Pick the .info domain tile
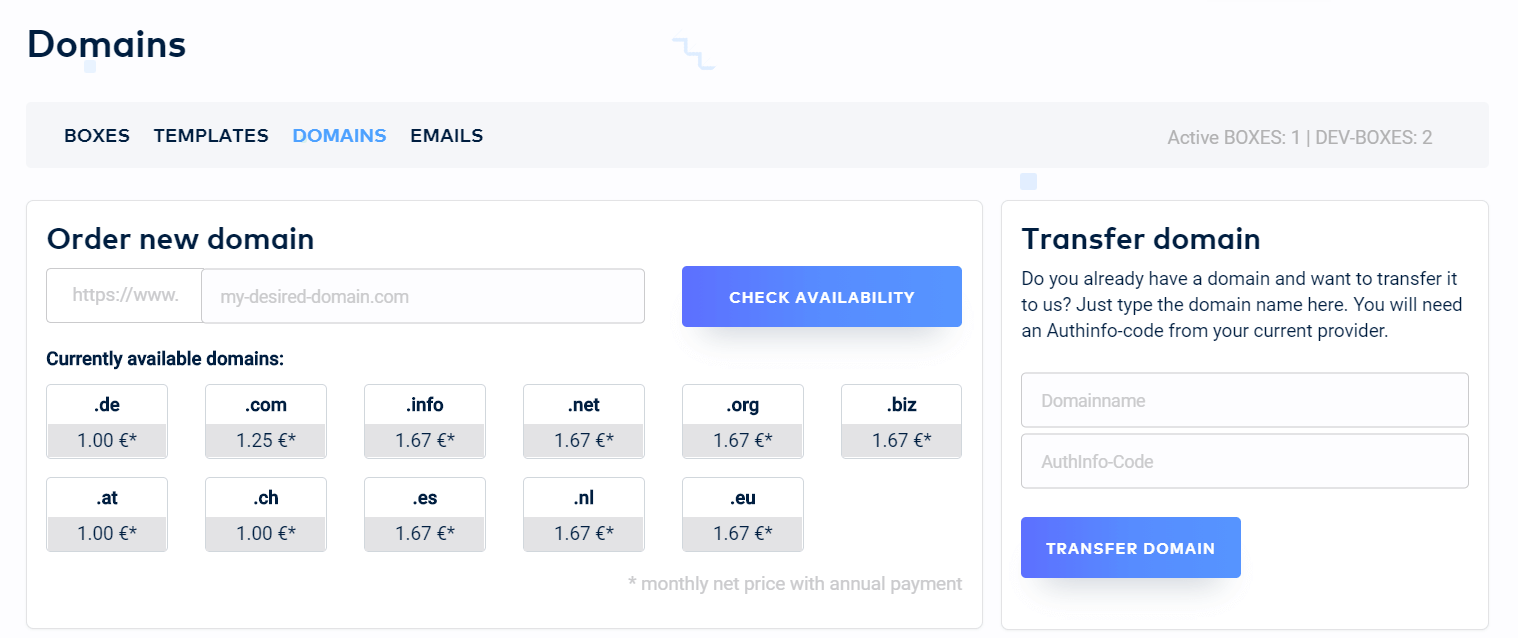1518x638 pixels. [x=425, y=421]
